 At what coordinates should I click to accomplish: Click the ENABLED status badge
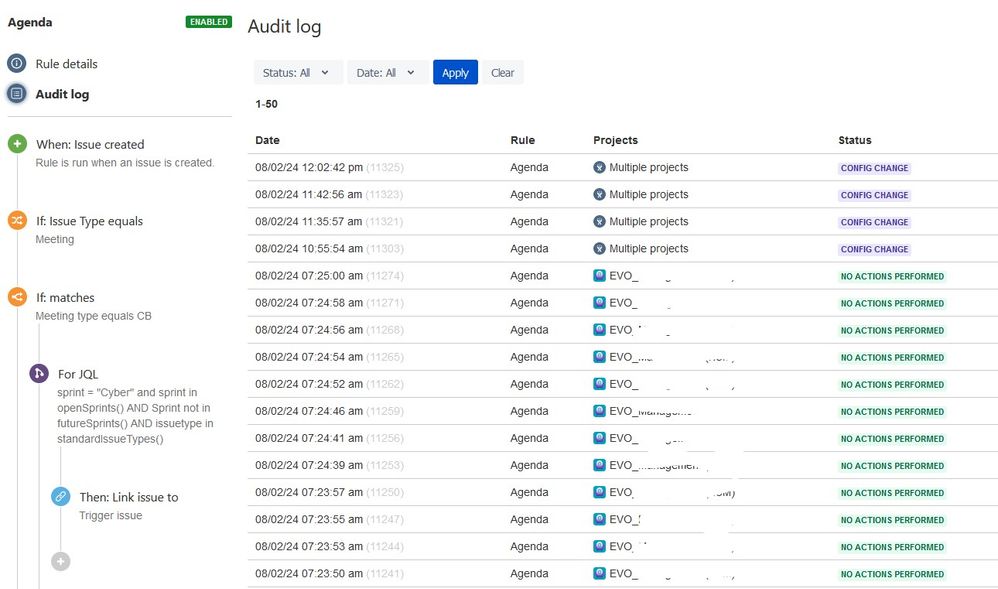[209, 22]
